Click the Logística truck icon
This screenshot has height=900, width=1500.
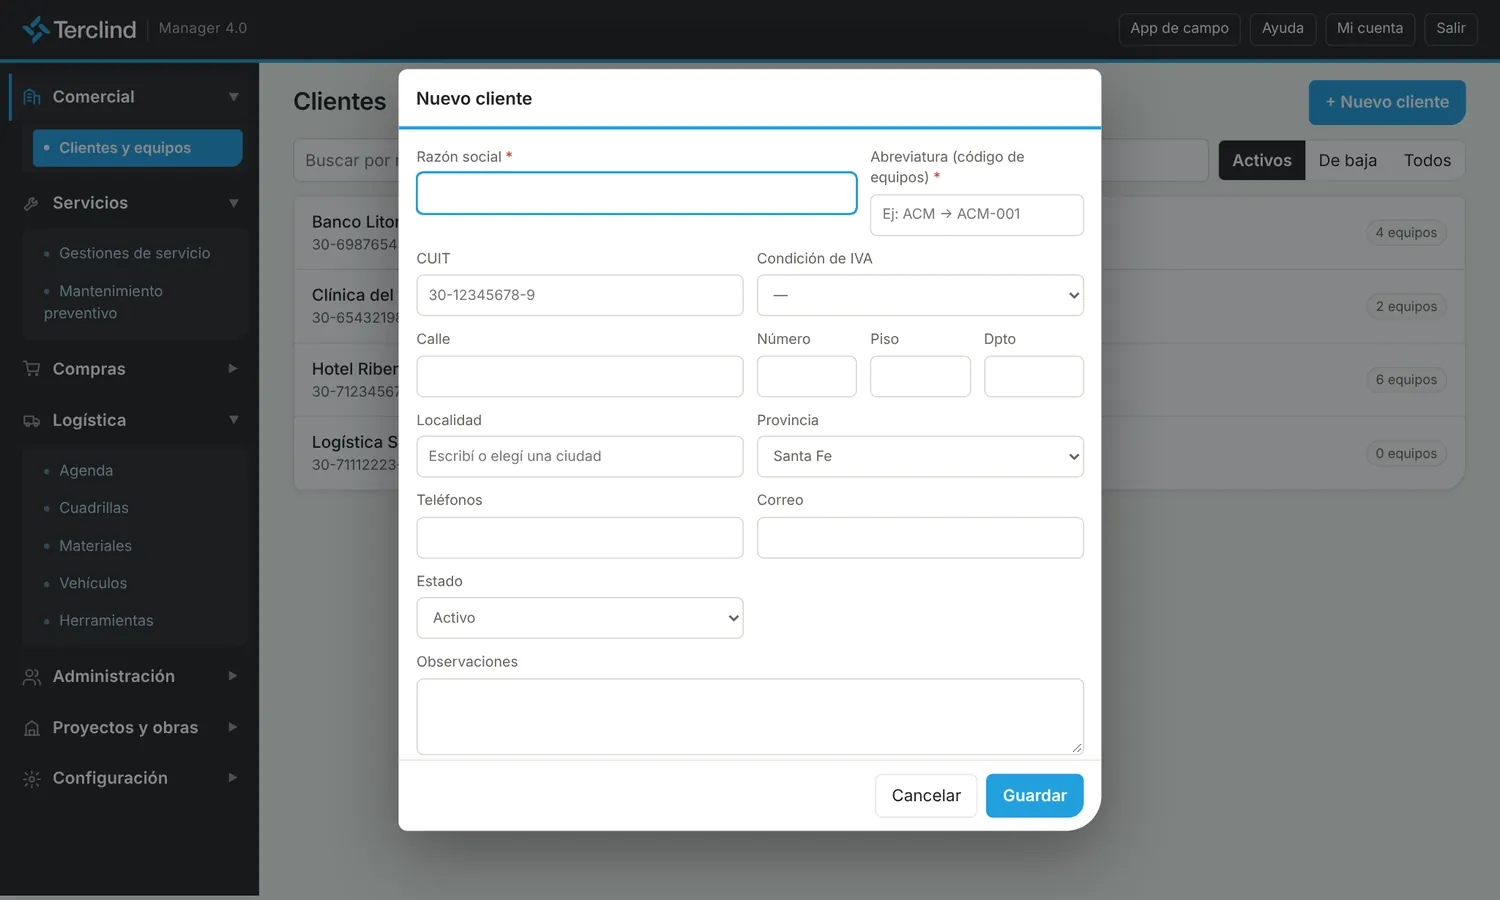tap(32, 421)
